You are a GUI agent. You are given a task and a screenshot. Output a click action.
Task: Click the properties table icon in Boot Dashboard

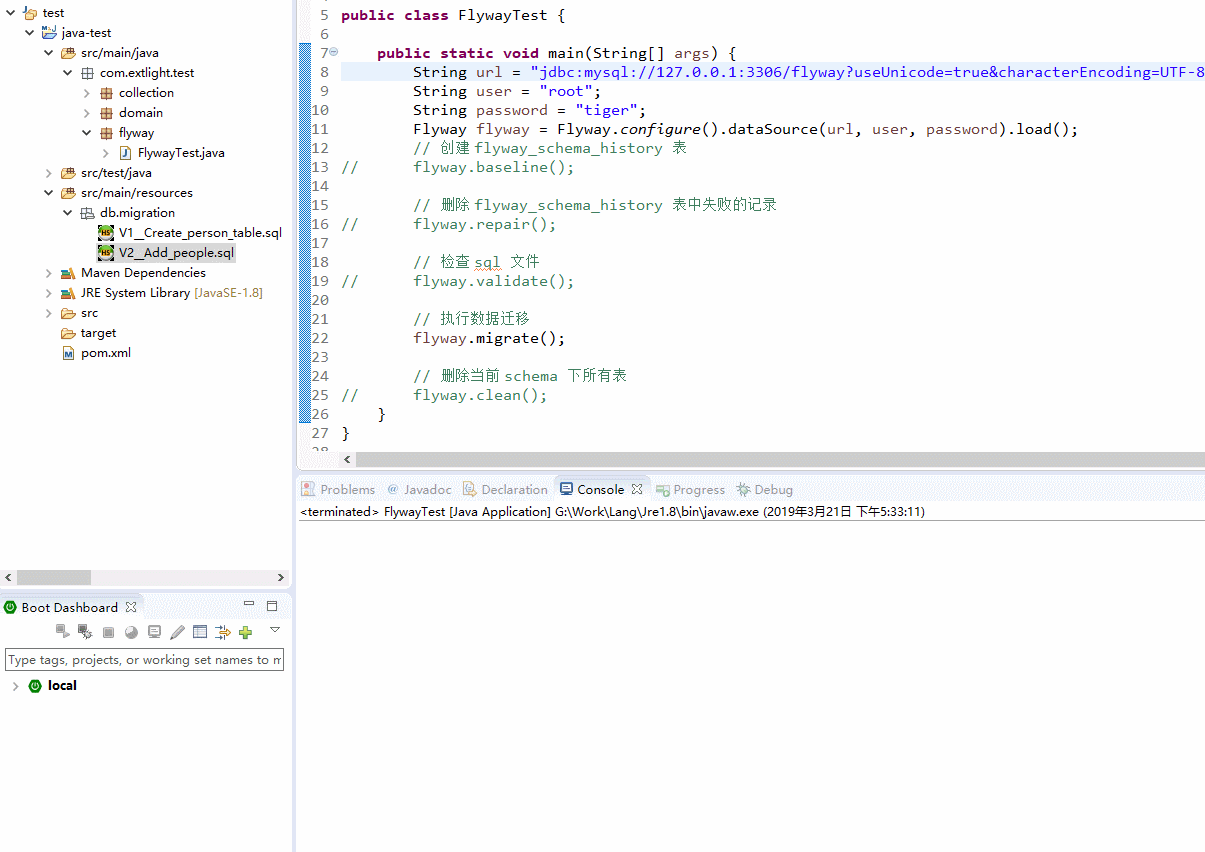coord(200,632)
